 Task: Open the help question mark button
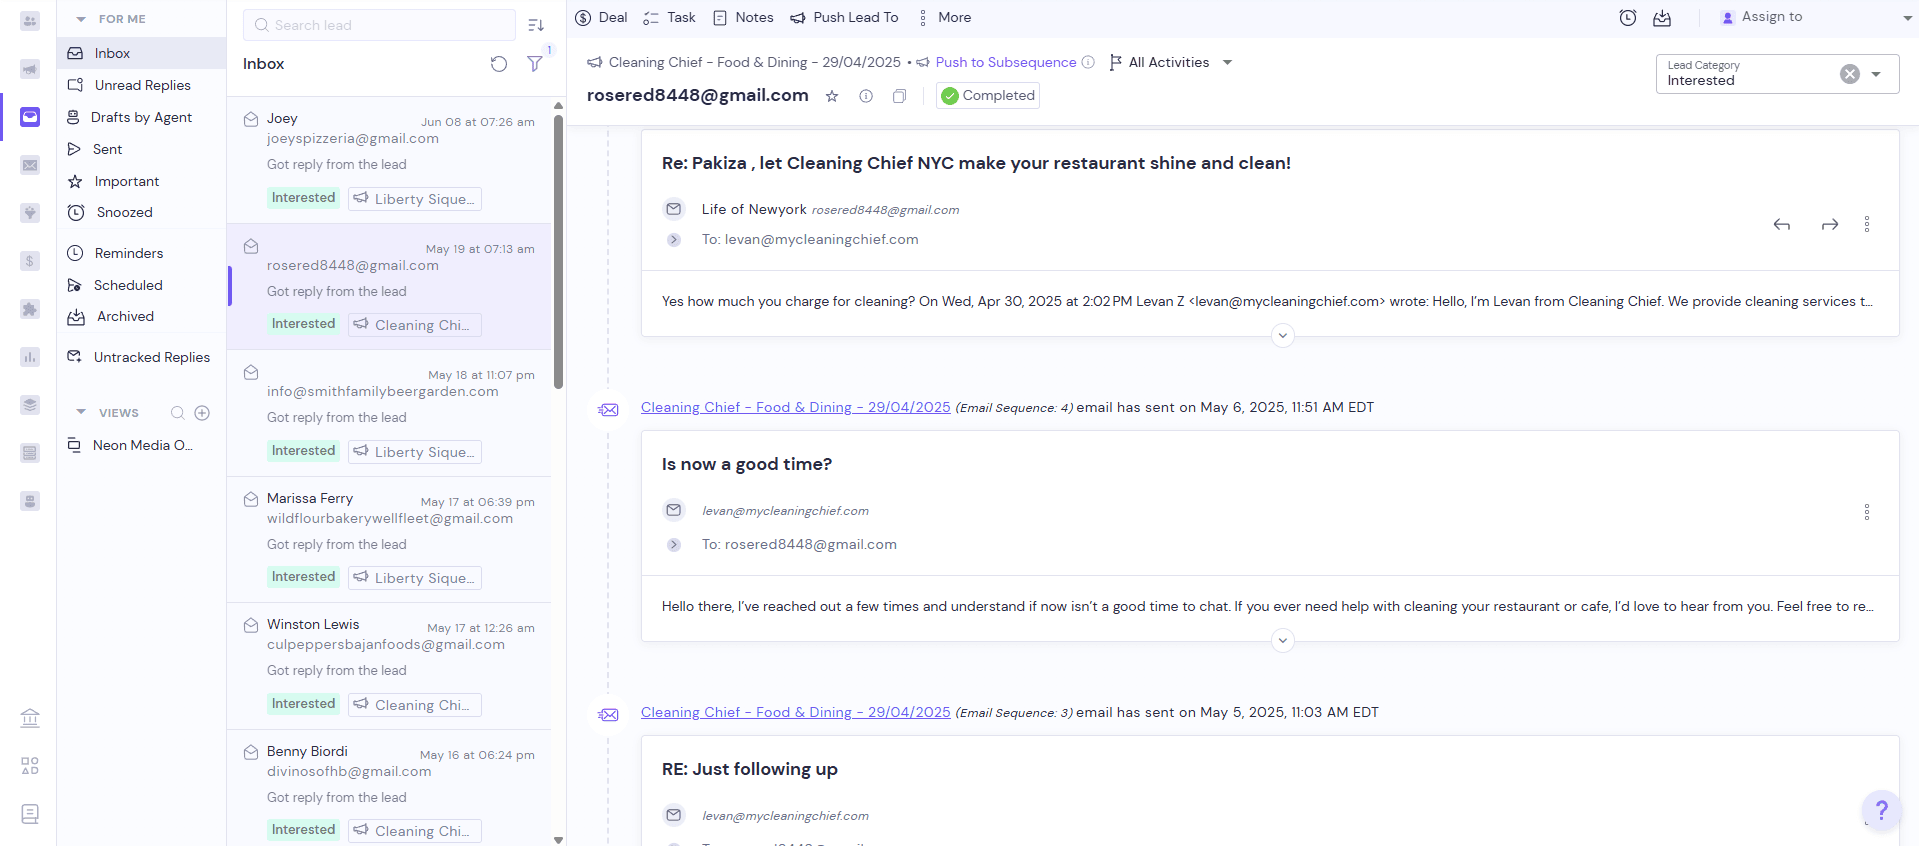[x=1881, y=810]
